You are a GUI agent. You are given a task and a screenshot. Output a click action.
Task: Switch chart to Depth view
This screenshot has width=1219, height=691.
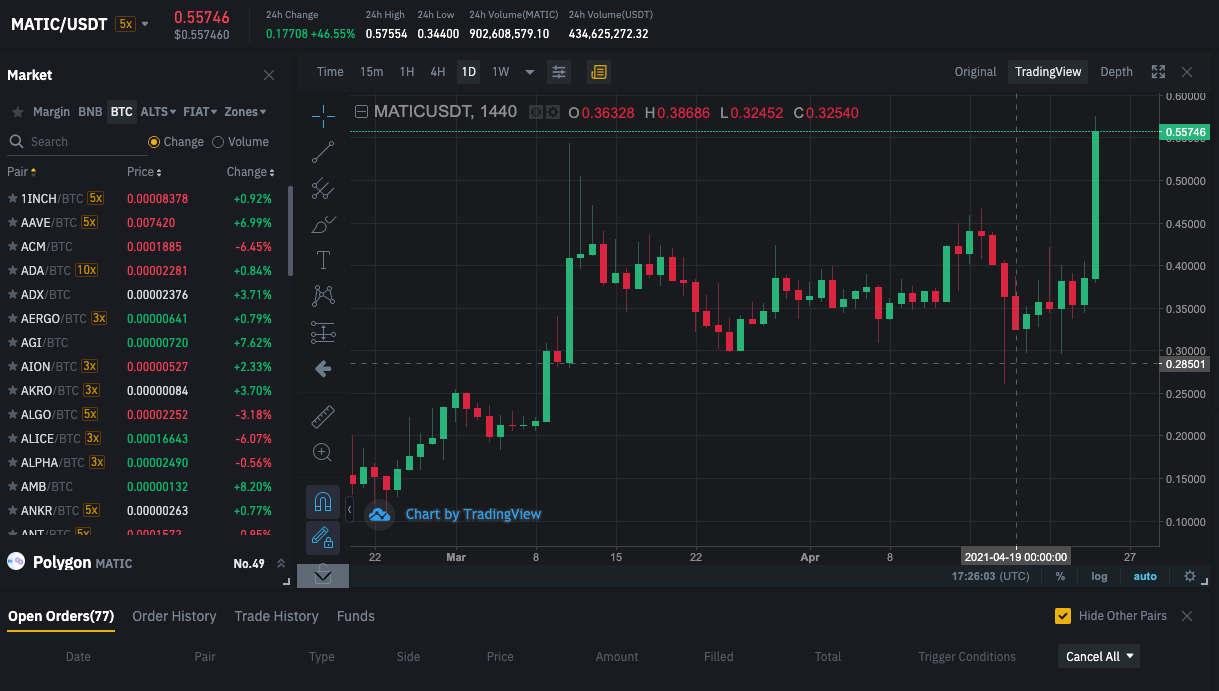[1116, 72]
